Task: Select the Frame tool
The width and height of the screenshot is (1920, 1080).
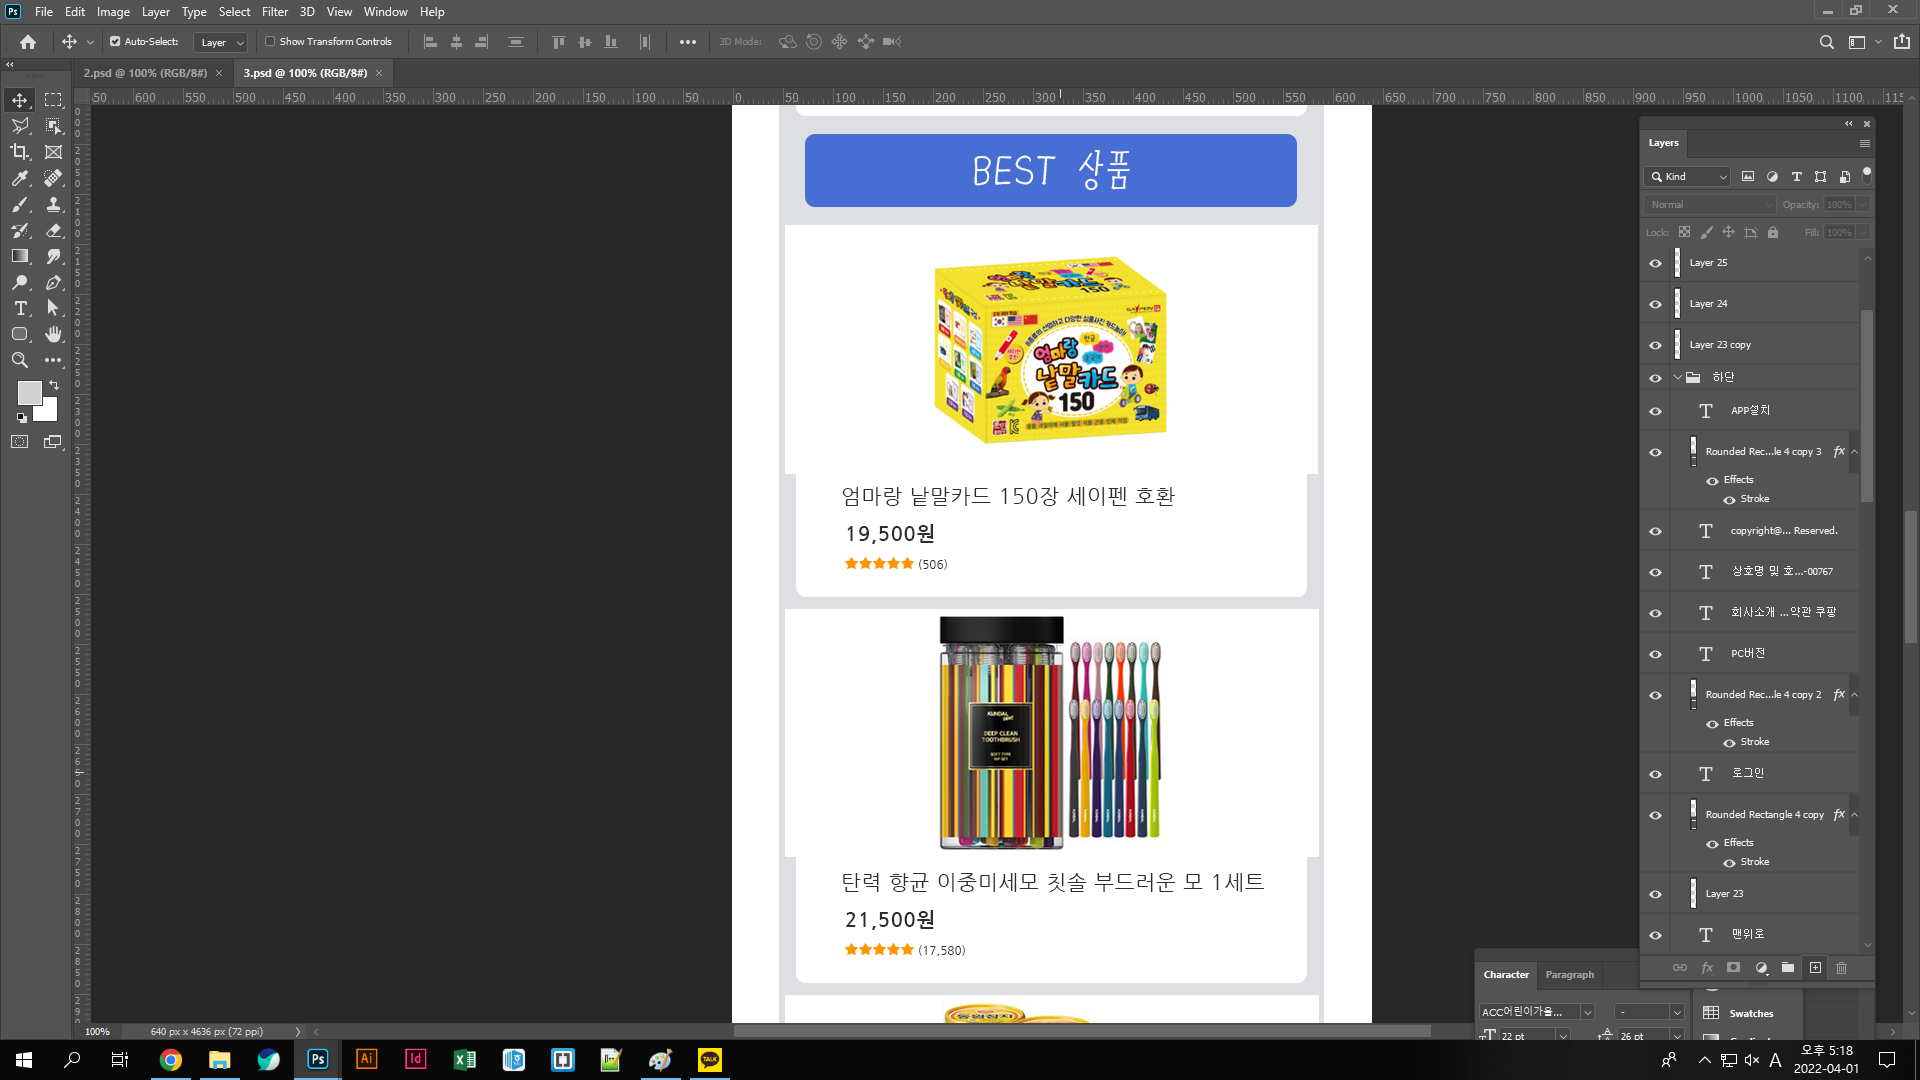Action: [x=54, y=152]
